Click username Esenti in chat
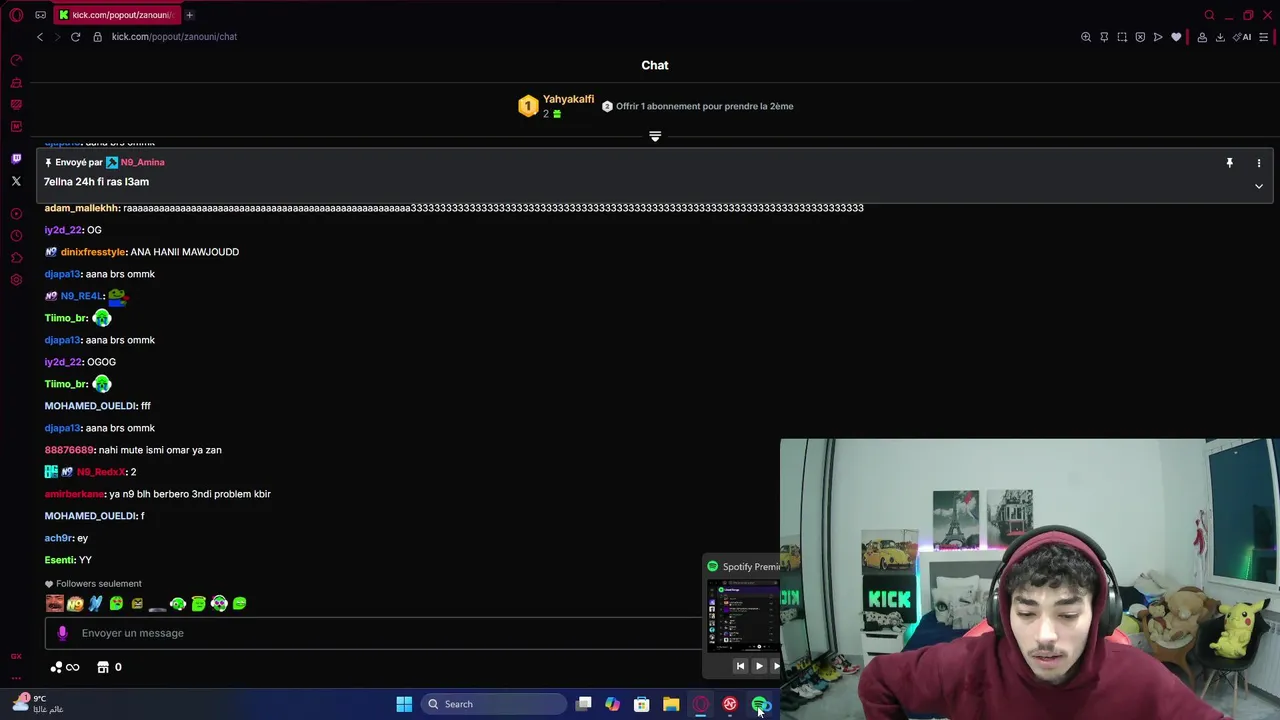1280x720 pixels. pyautogui.click(x=60, y=560)
